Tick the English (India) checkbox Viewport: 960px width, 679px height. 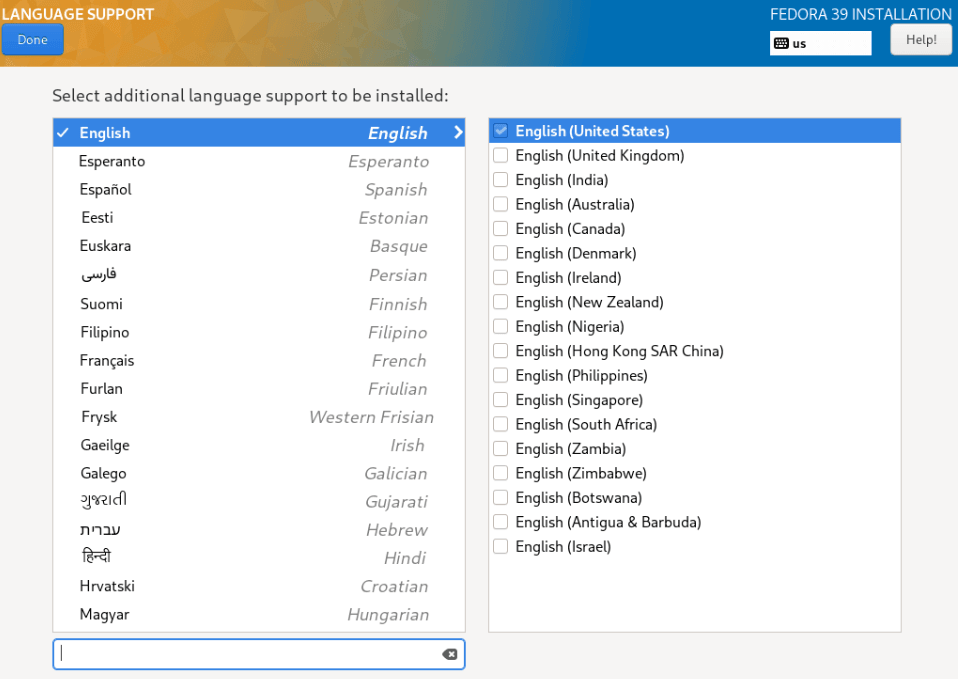501,179
